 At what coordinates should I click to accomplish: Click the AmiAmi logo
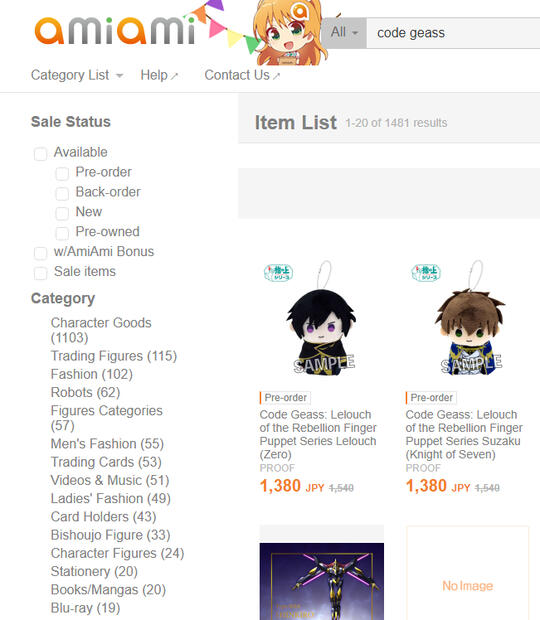point(115,30)
